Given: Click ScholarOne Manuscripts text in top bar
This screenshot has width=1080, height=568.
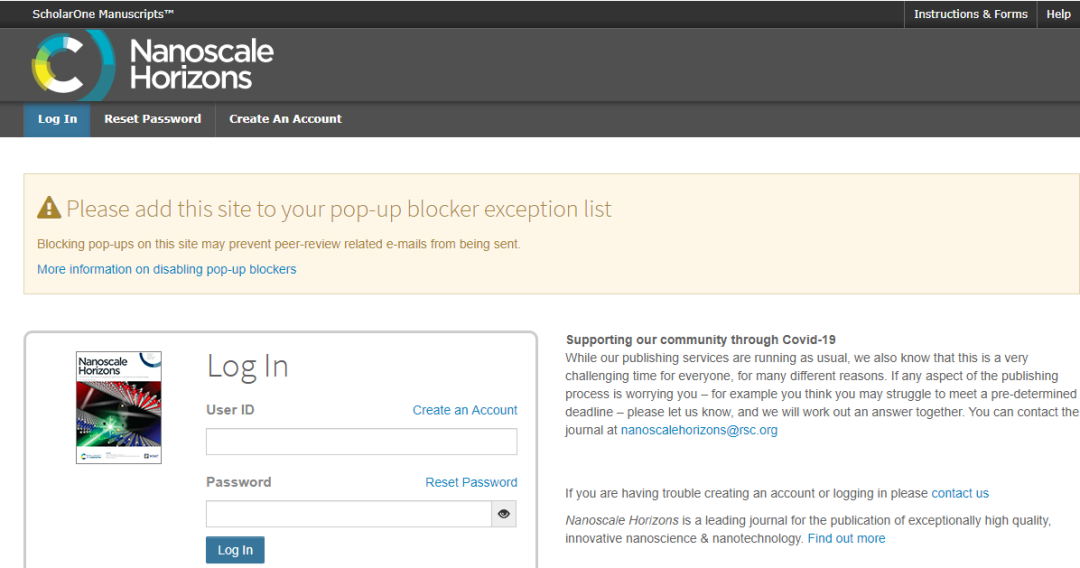Looking at the screenshot, I should tap(103, 14).
